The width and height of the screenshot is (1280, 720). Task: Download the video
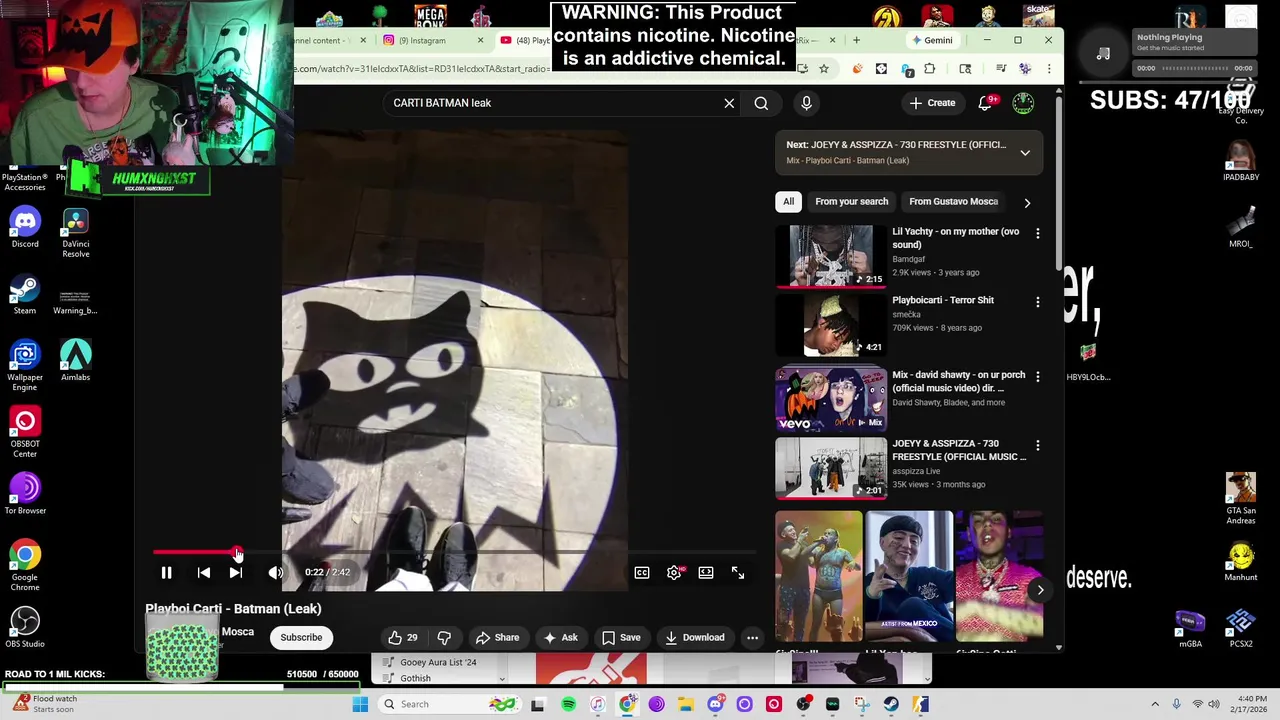(x=695, y=638)
